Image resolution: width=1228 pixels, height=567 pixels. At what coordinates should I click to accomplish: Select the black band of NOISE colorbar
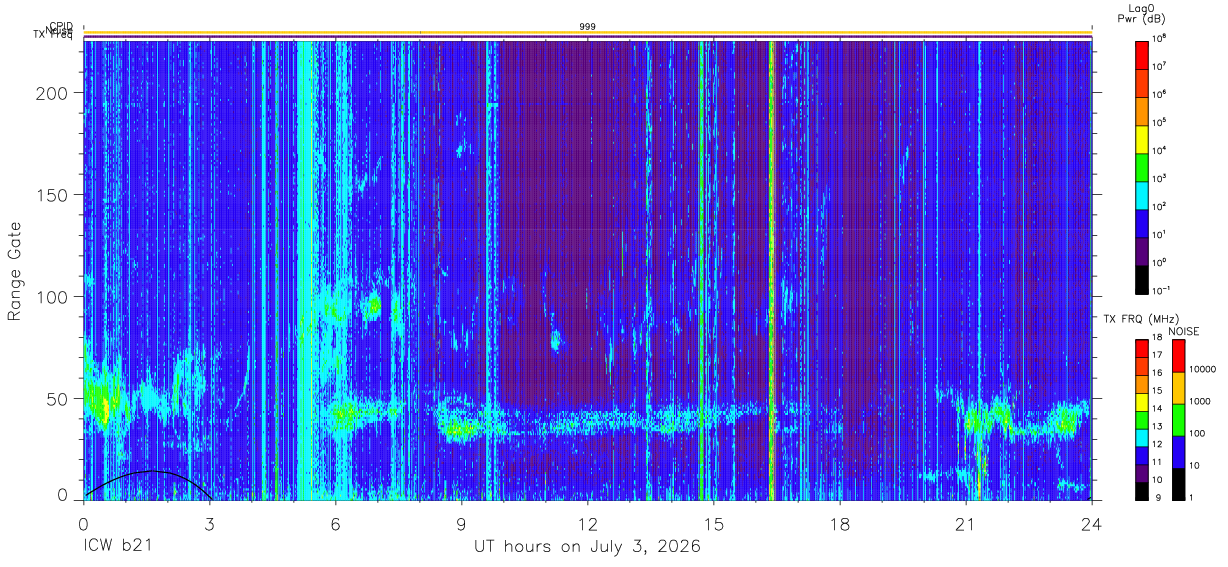(1177, 483)
